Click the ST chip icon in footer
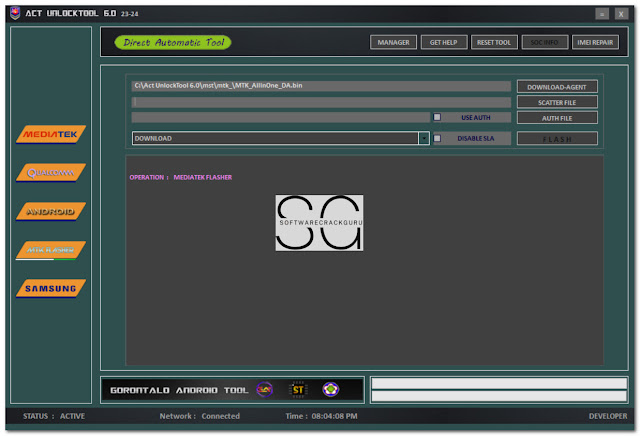This screenshot has width=640, height=436. click(x=298, y=390)
